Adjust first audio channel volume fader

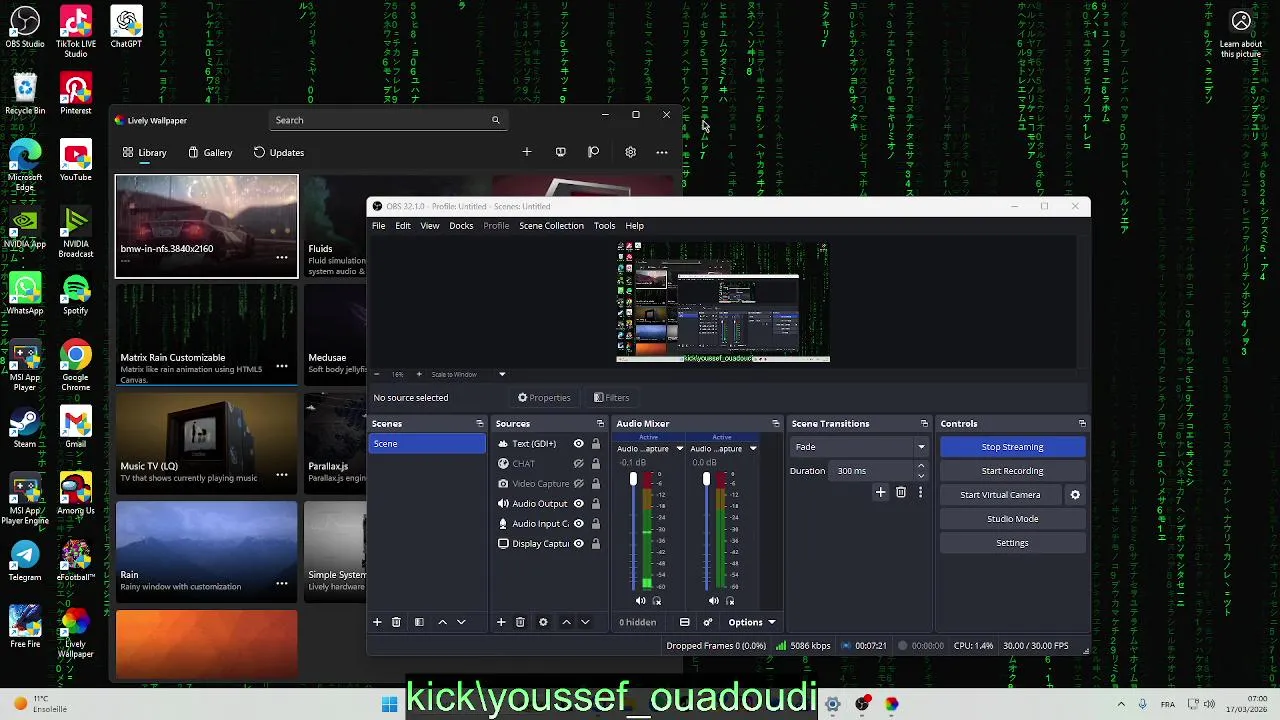pos(633,481)
